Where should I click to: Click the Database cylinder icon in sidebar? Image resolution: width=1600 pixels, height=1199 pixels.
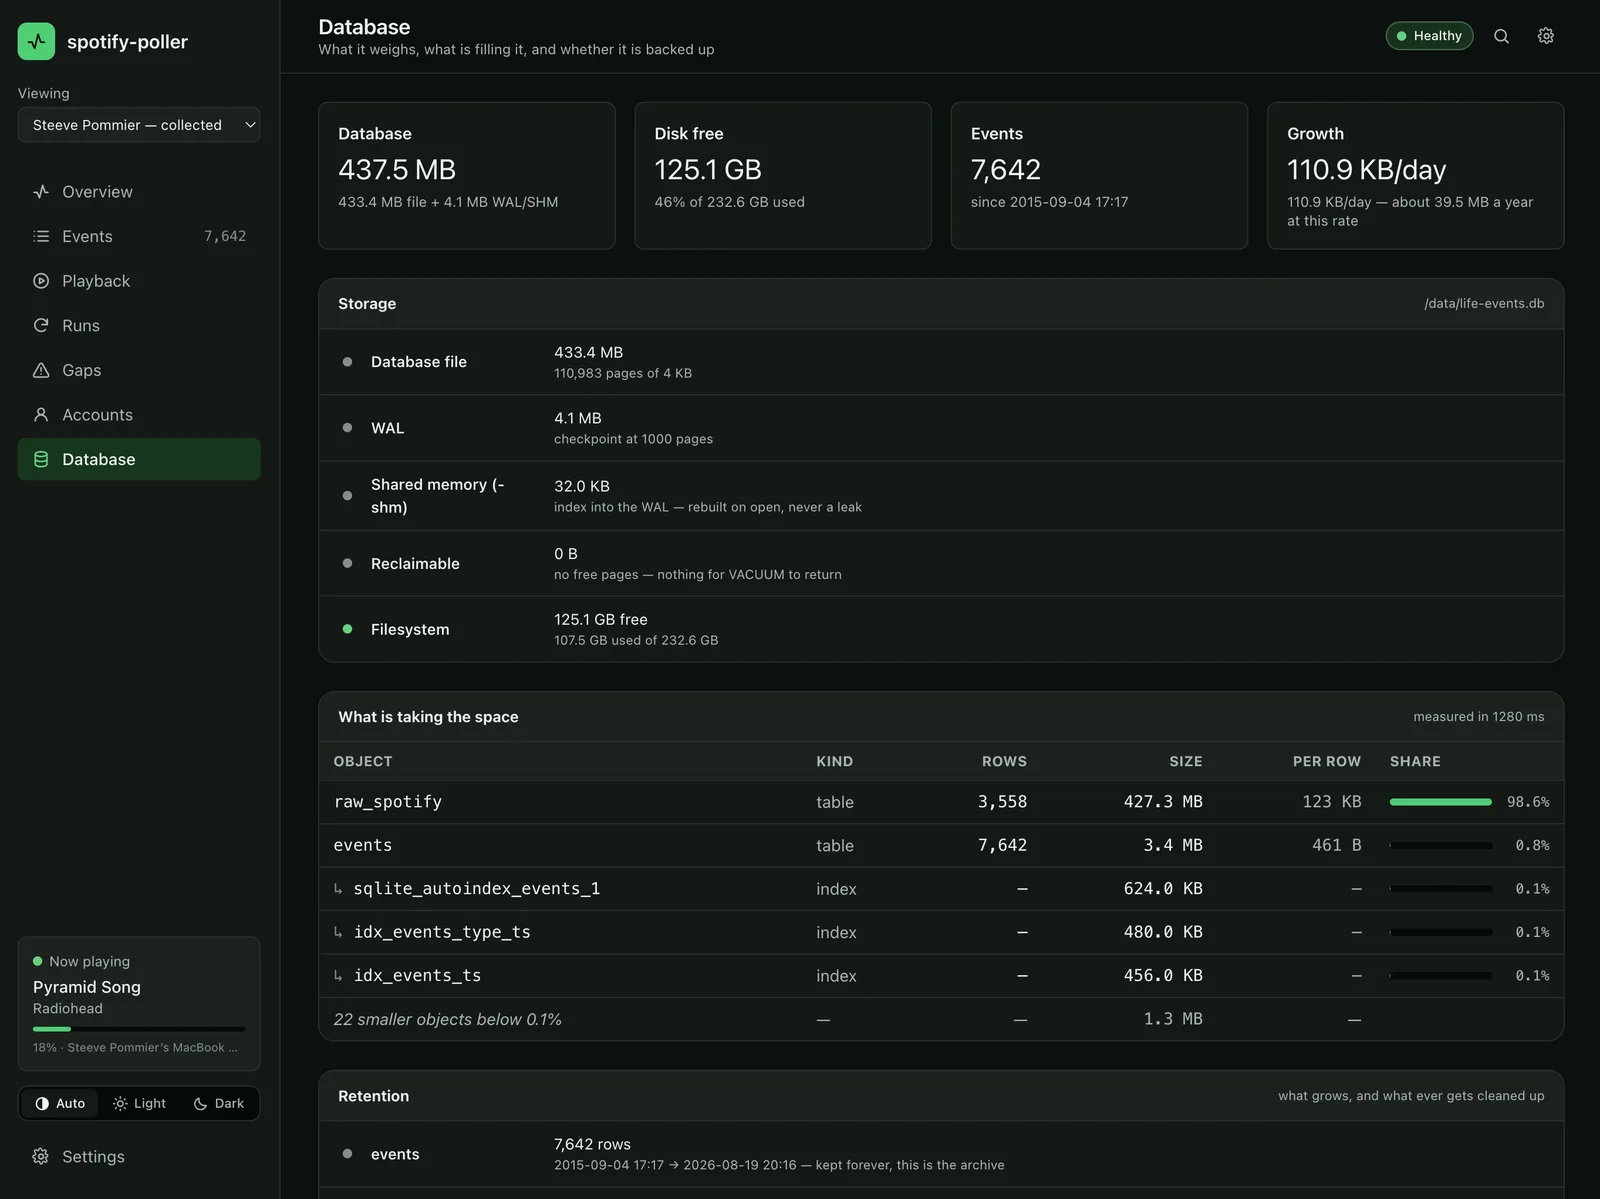41,459
